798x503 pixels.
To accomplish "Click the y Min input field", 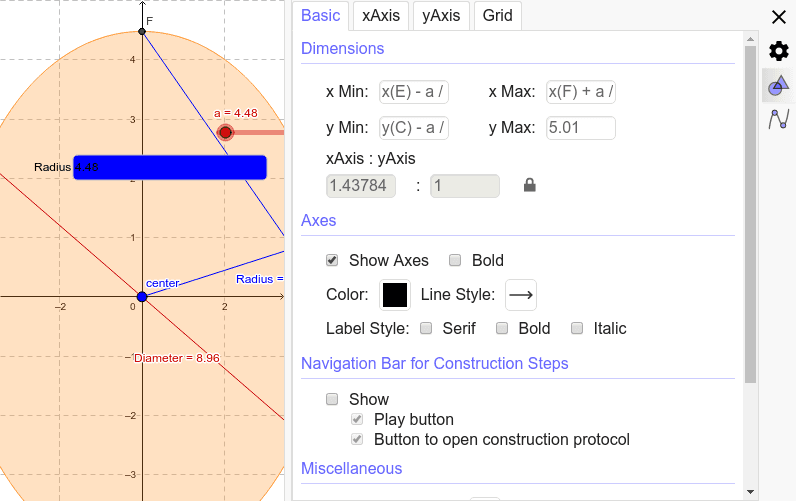I will point(414,128).
